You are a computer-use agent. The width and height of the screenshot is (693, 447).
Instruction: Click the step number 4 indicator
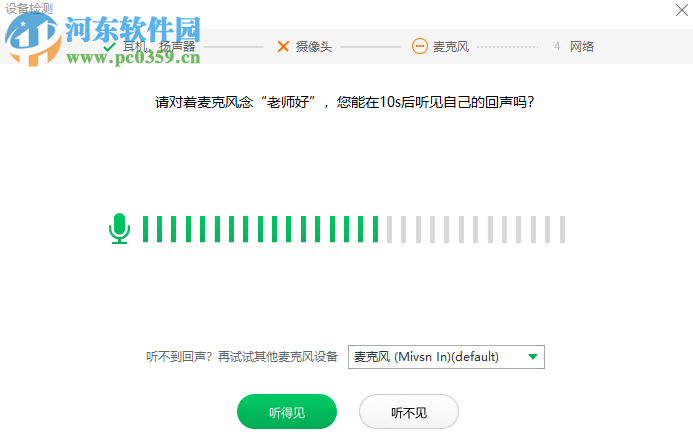tap(557, 46)
